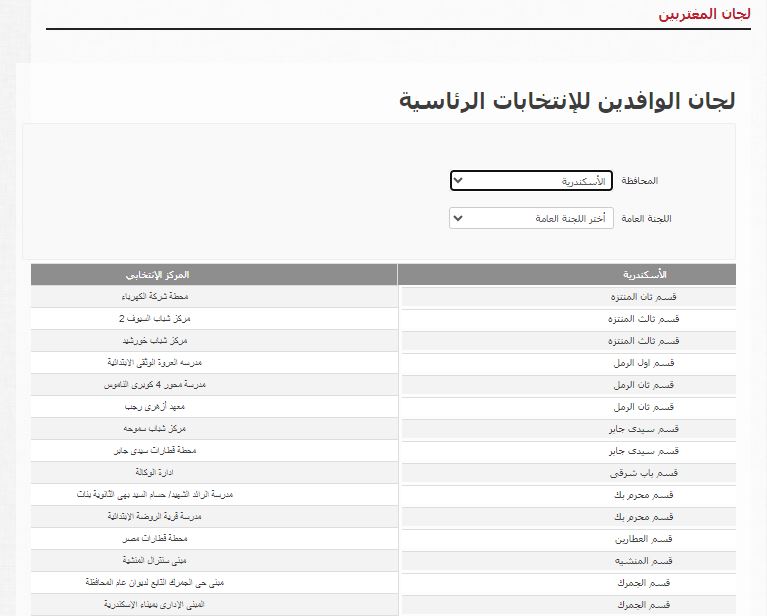Click قسم ثان الرمل in معهد أزهرى رجب row
This screenshot has height=616, width=767.
(568, 407)
